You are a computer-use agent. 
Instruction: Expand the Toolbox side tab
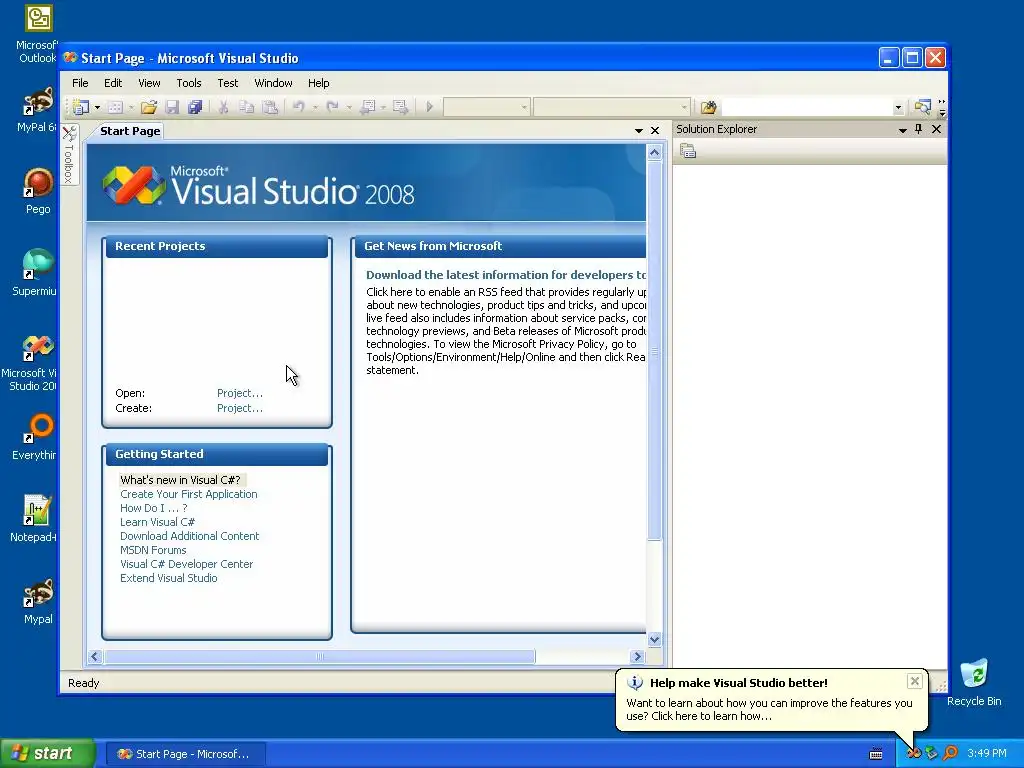tap(69, 154)
